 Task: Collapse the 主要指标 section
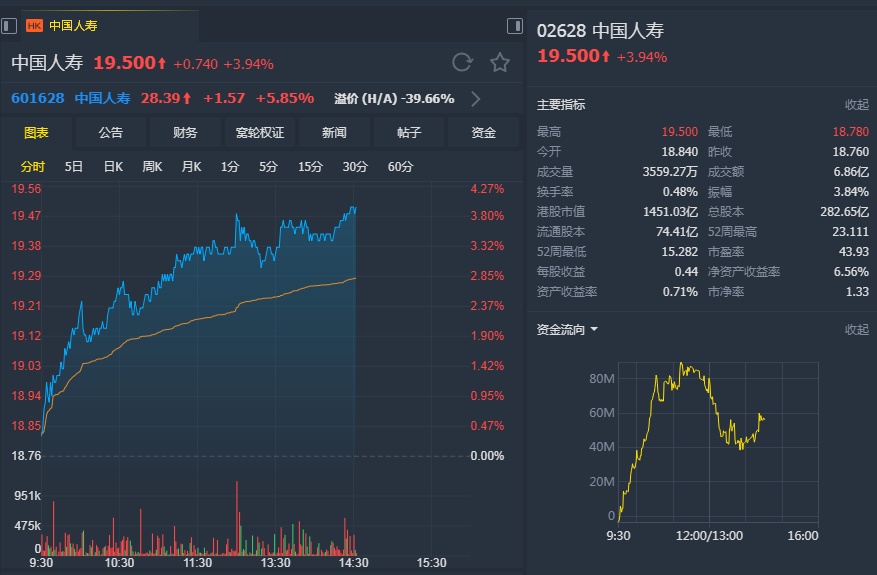[856, 104]
